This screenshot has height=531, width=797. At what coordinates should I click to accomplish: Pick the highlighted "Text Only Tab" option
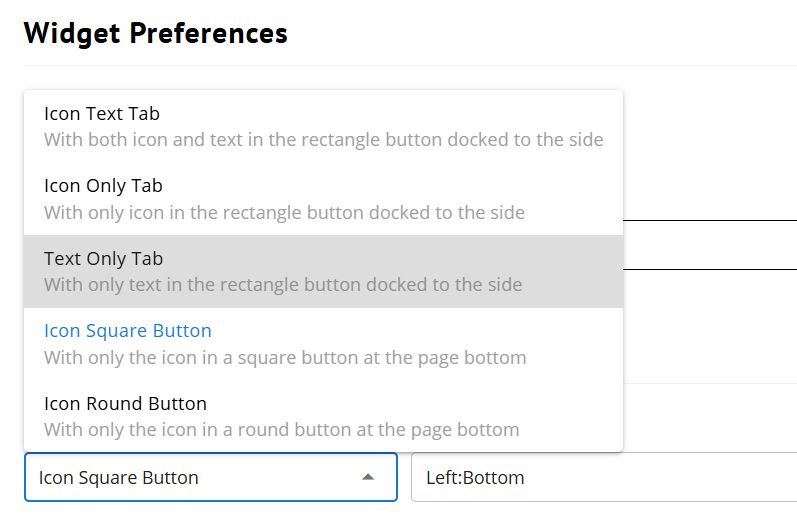tap(103, 259)
